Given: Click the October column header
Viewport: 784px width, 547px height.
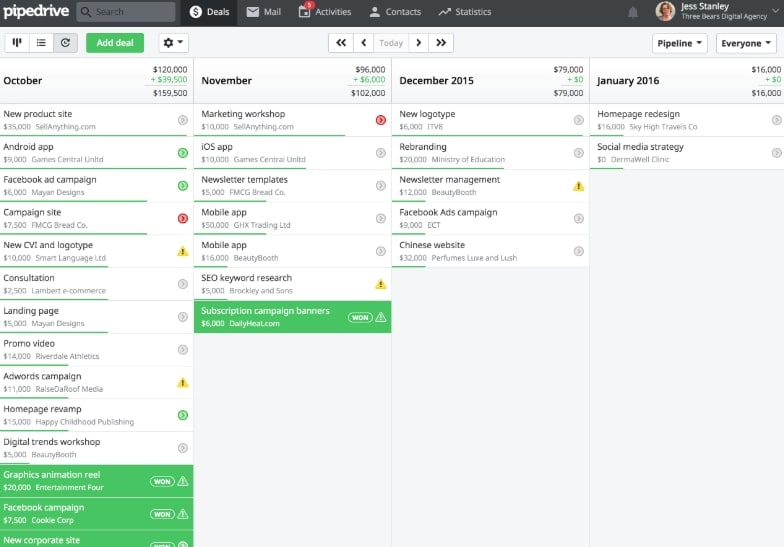Looking at the screenshot, I should coord(96,80).
